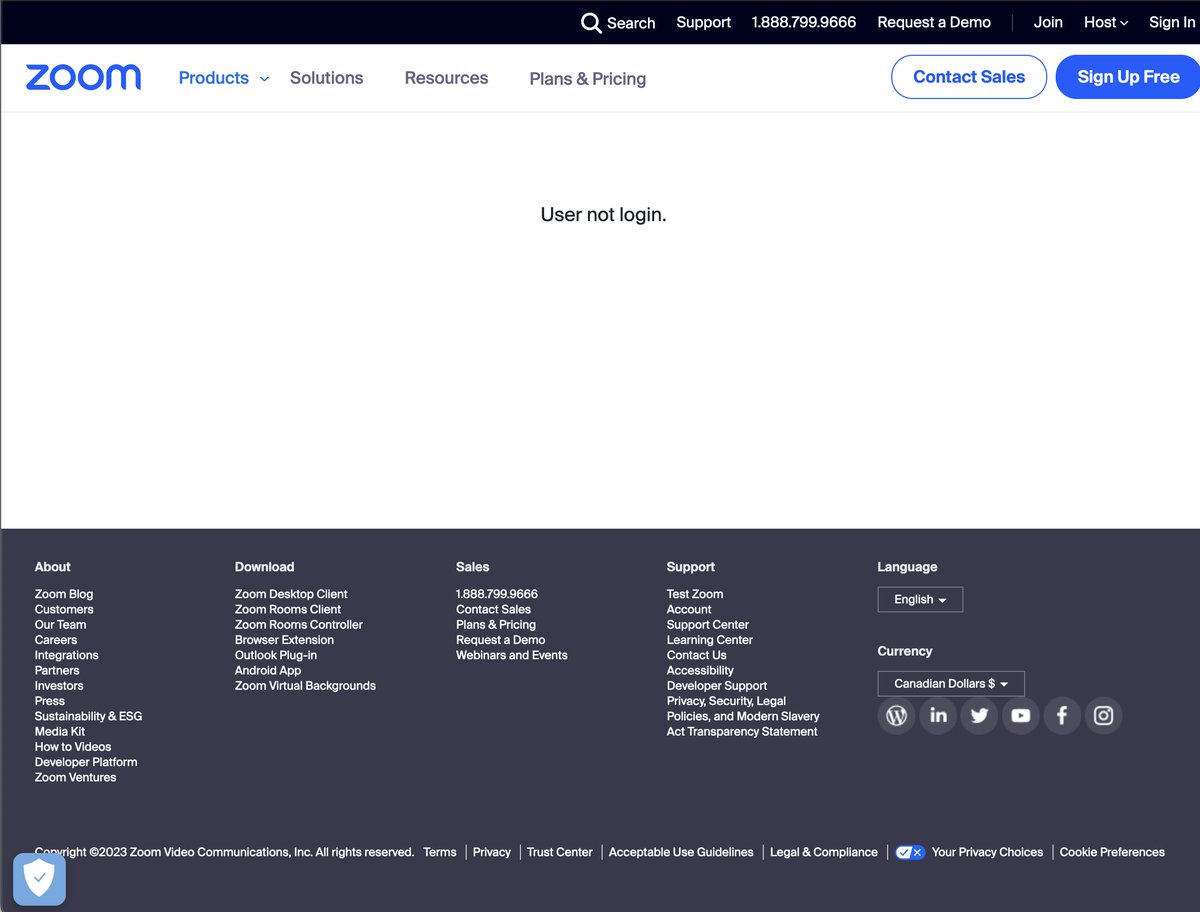Open Browser Extension download link
Image resolution: width=1200 pixels, height=912 pixels.
285,640
